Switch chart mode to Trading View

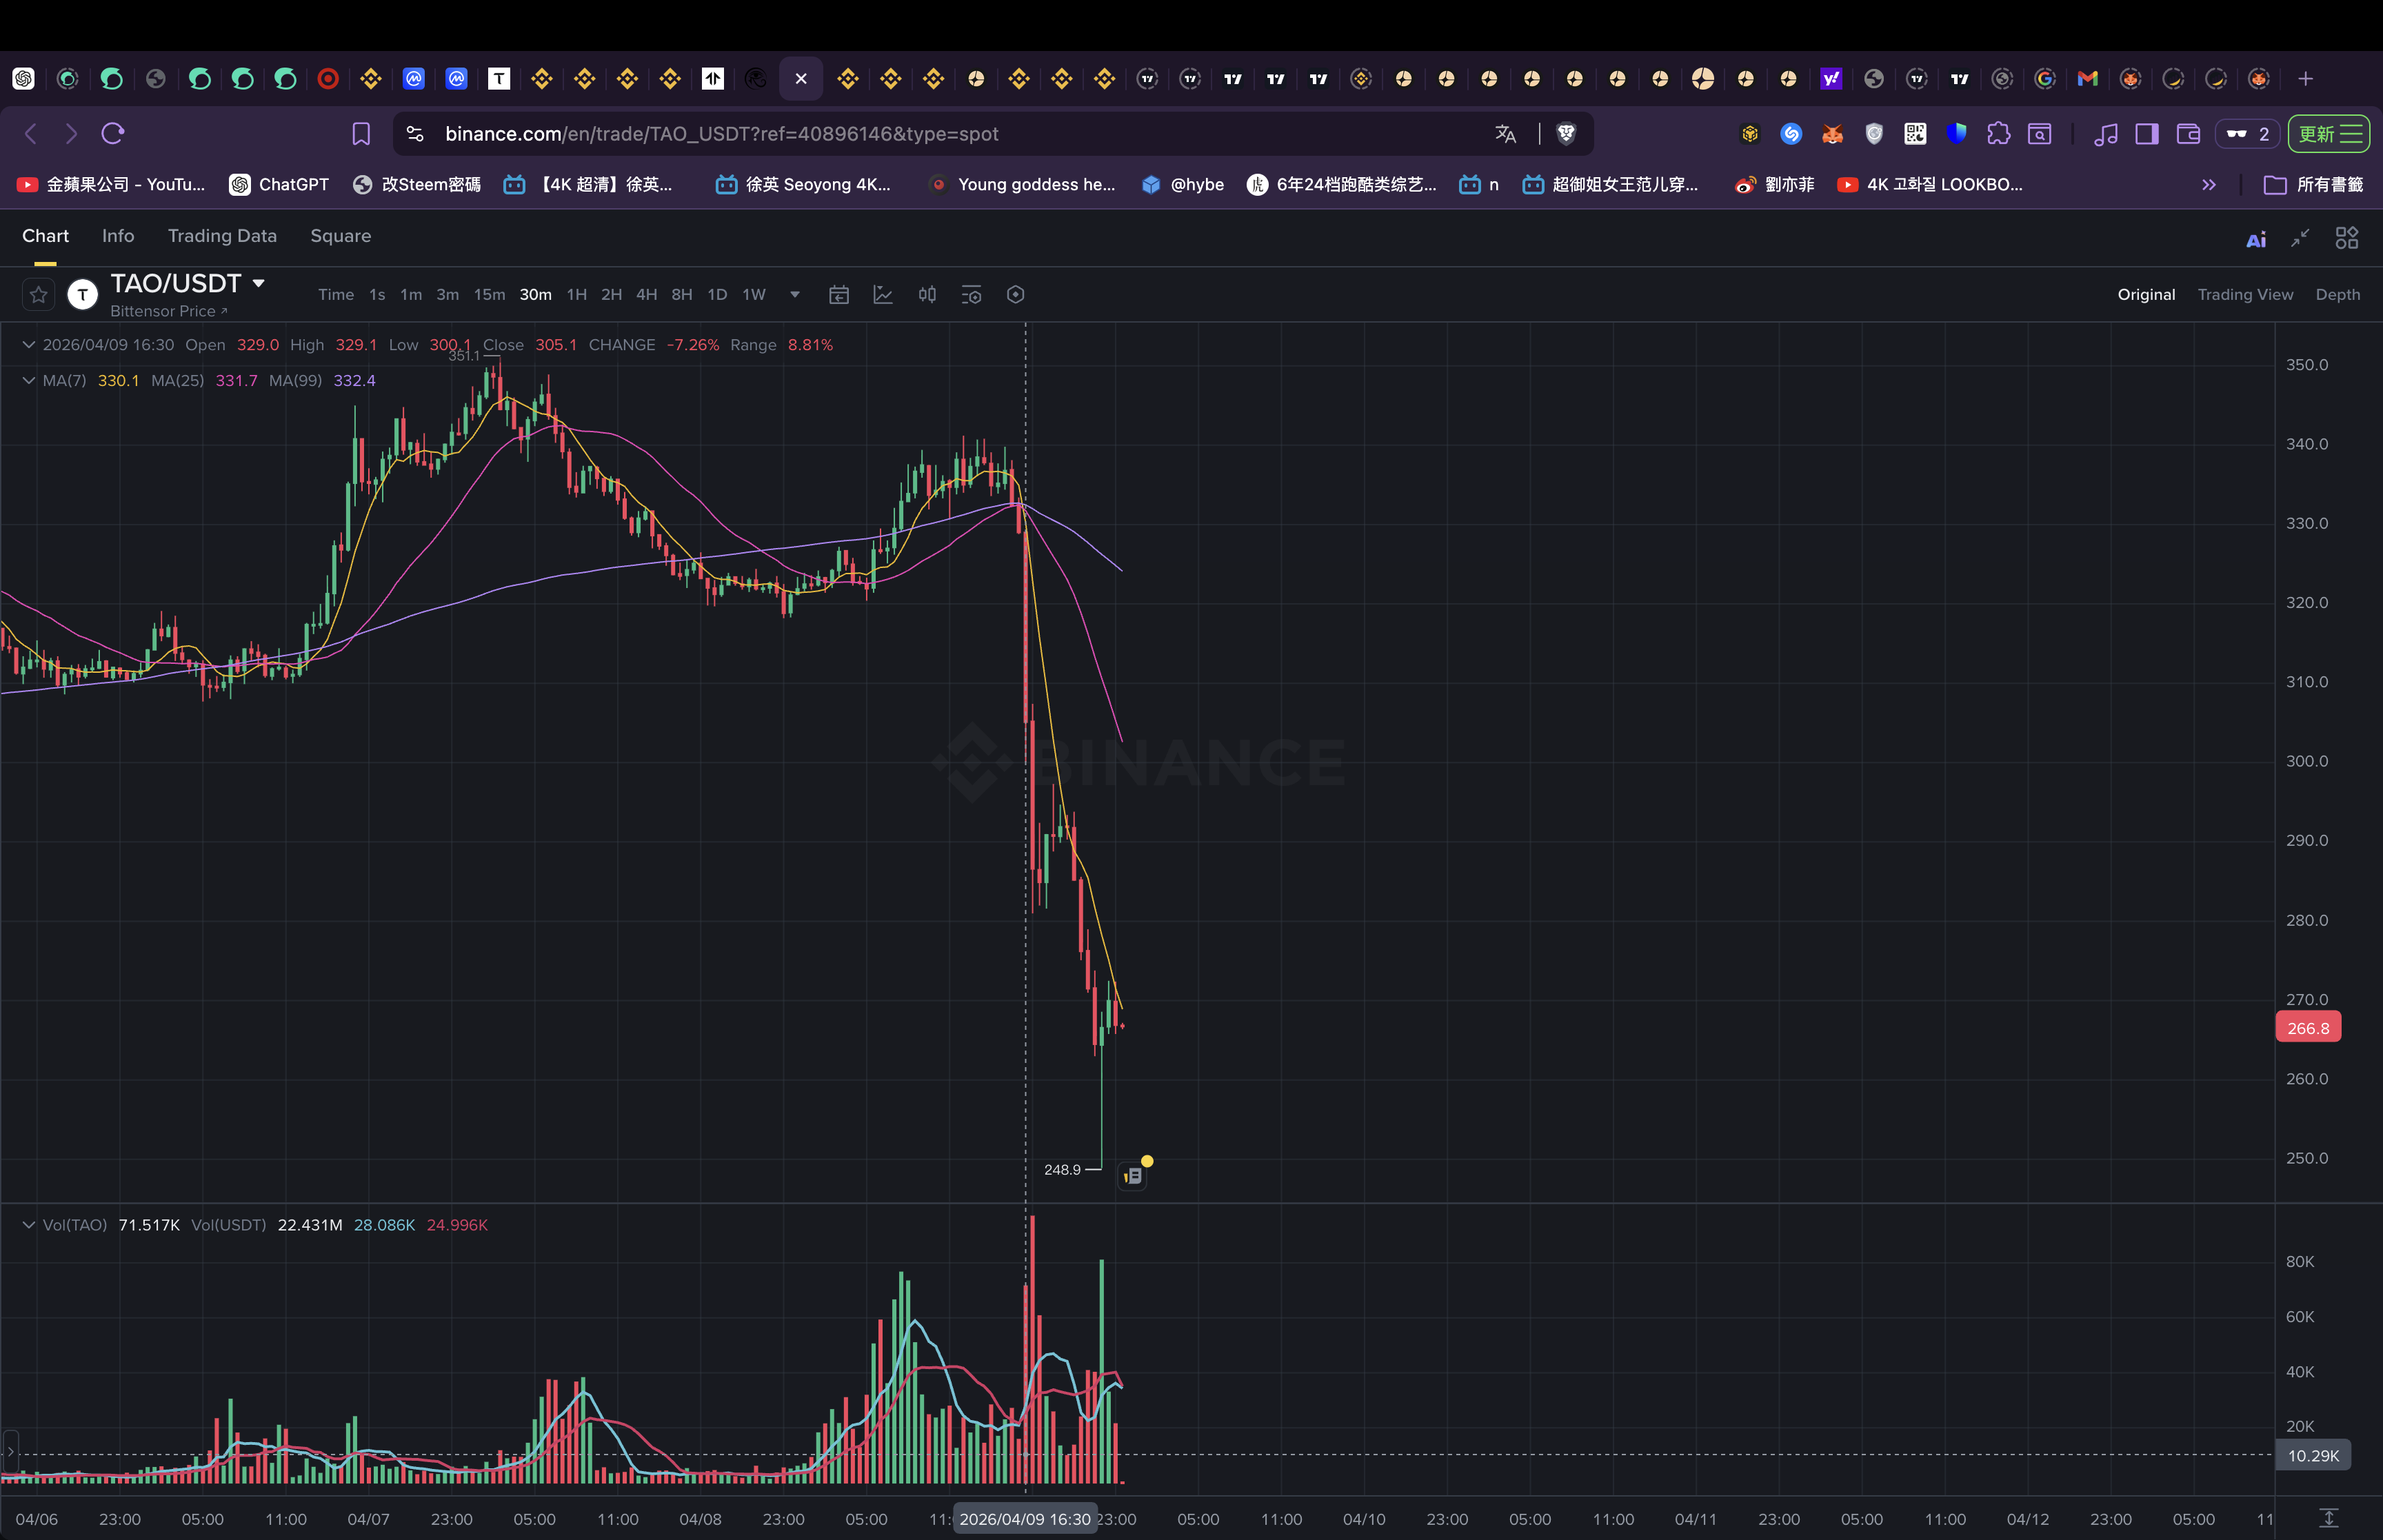2245,295
